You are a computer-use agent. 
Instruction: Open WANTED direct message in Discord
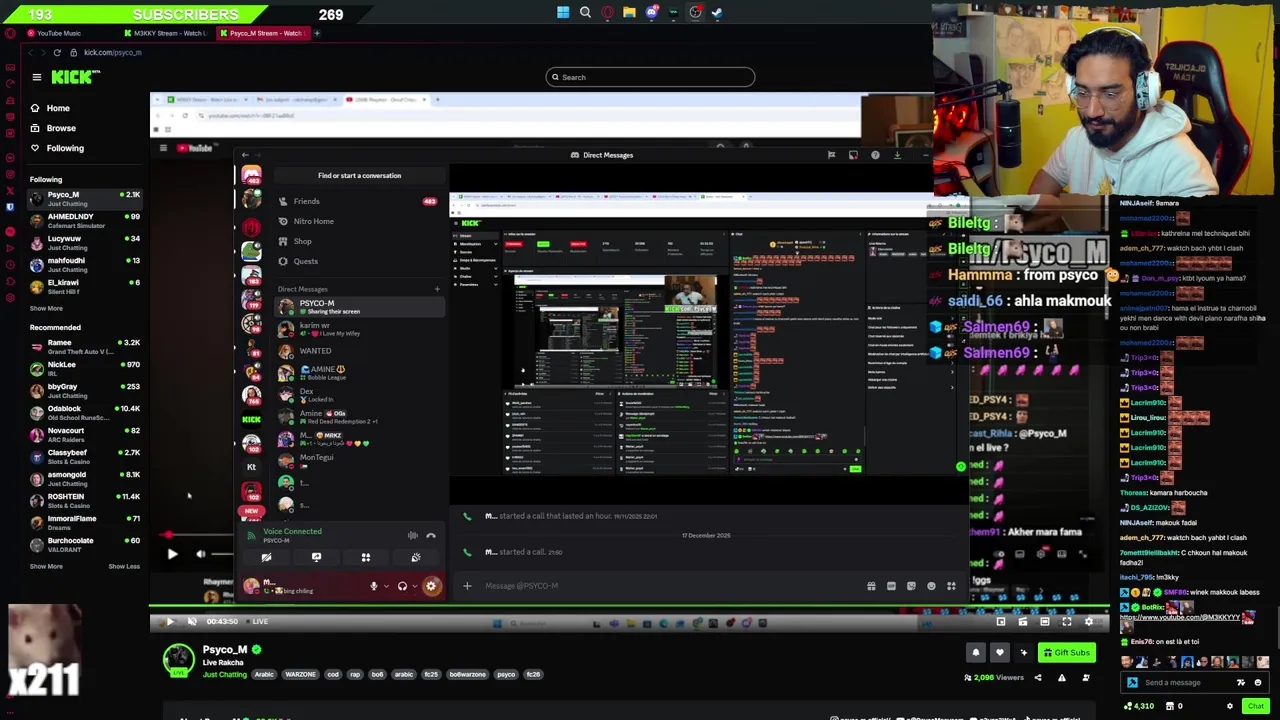click(360, 351)
